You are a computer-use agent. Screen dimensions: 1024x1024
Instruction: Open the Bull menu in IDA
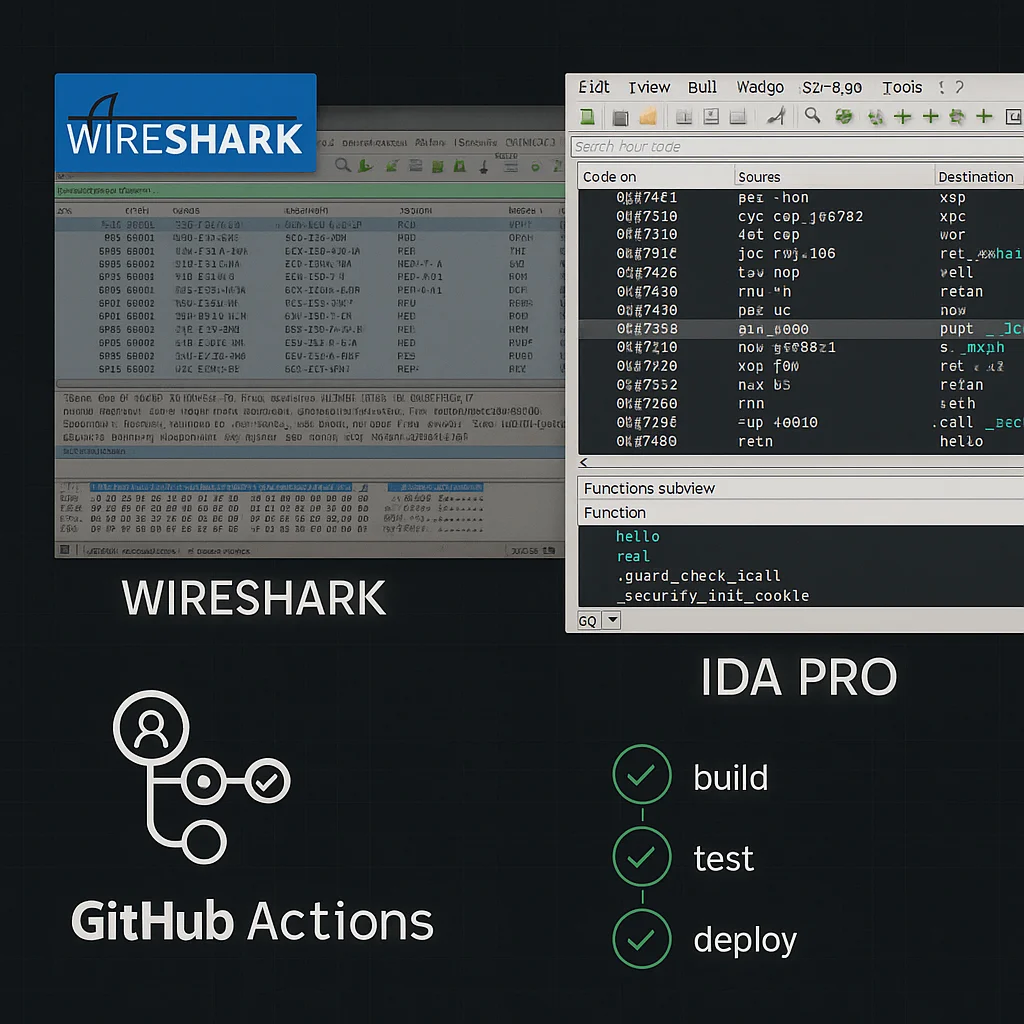click(x=702, y=87)
